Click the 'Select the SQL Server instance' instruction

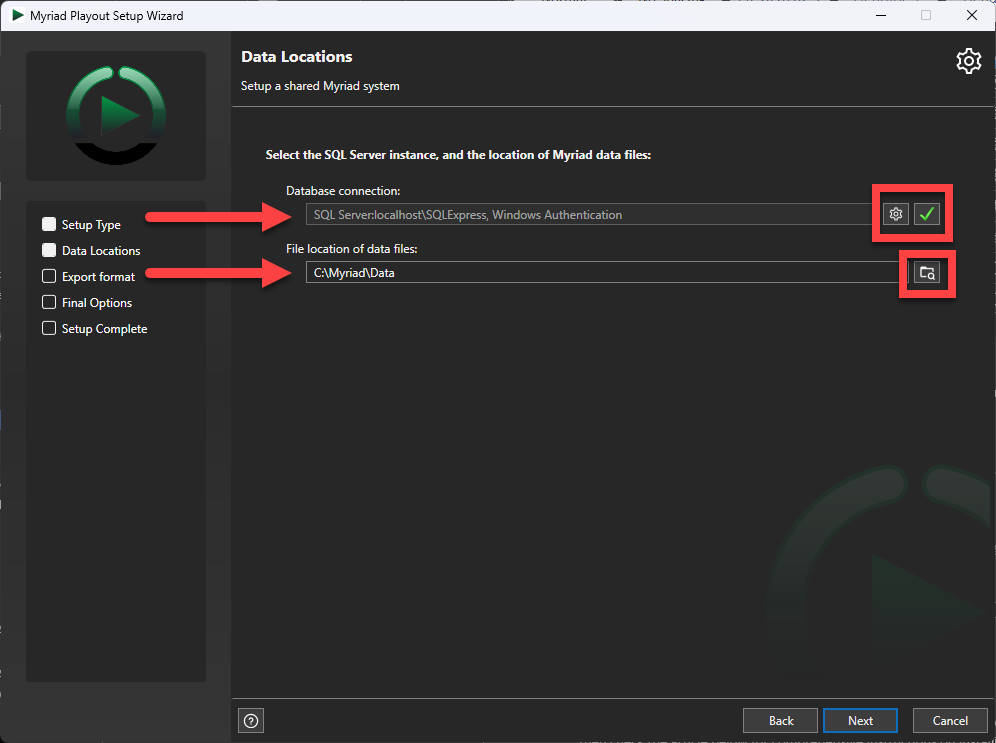coord(458,155)
